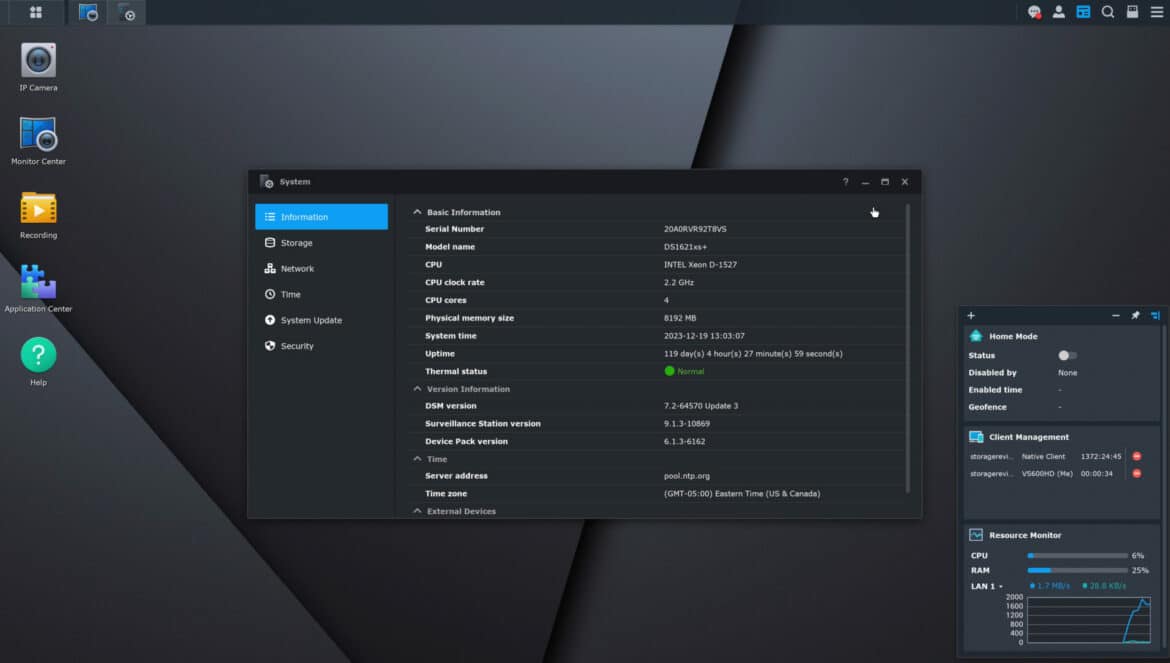Click the top-bar icon between search and hamburger
Image resolution: width=1170 pixels, height=663 pixels.
(x=1132, y=12)
